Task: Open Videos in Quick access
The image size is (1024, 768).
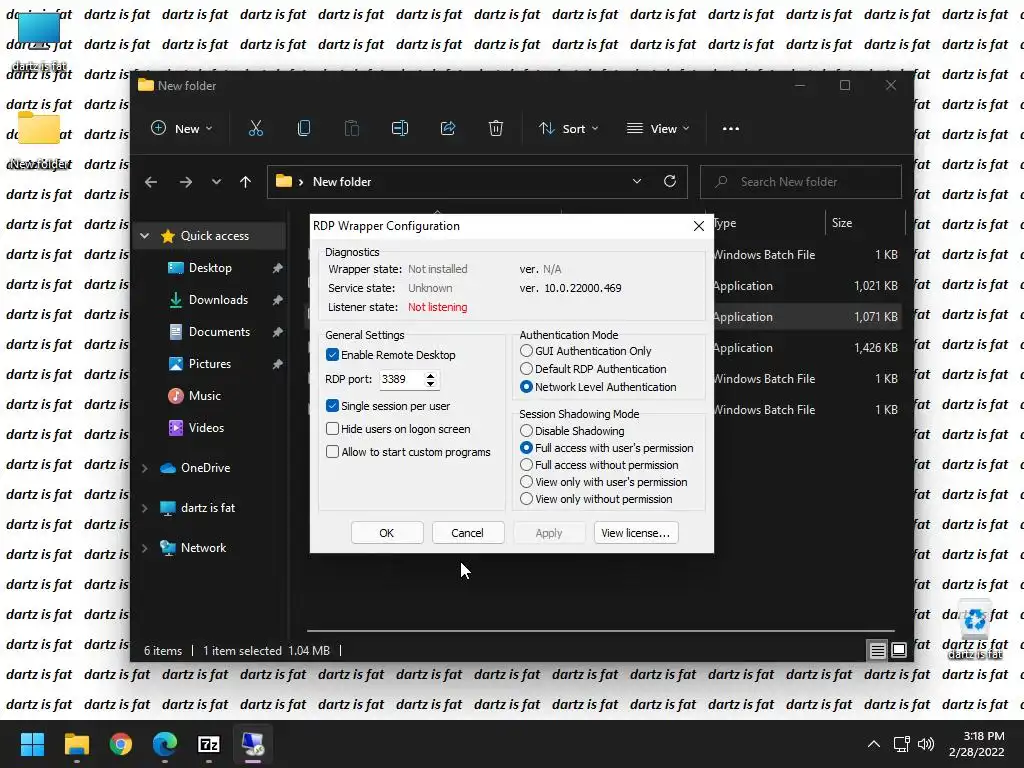Action: (x=206, y=428)
